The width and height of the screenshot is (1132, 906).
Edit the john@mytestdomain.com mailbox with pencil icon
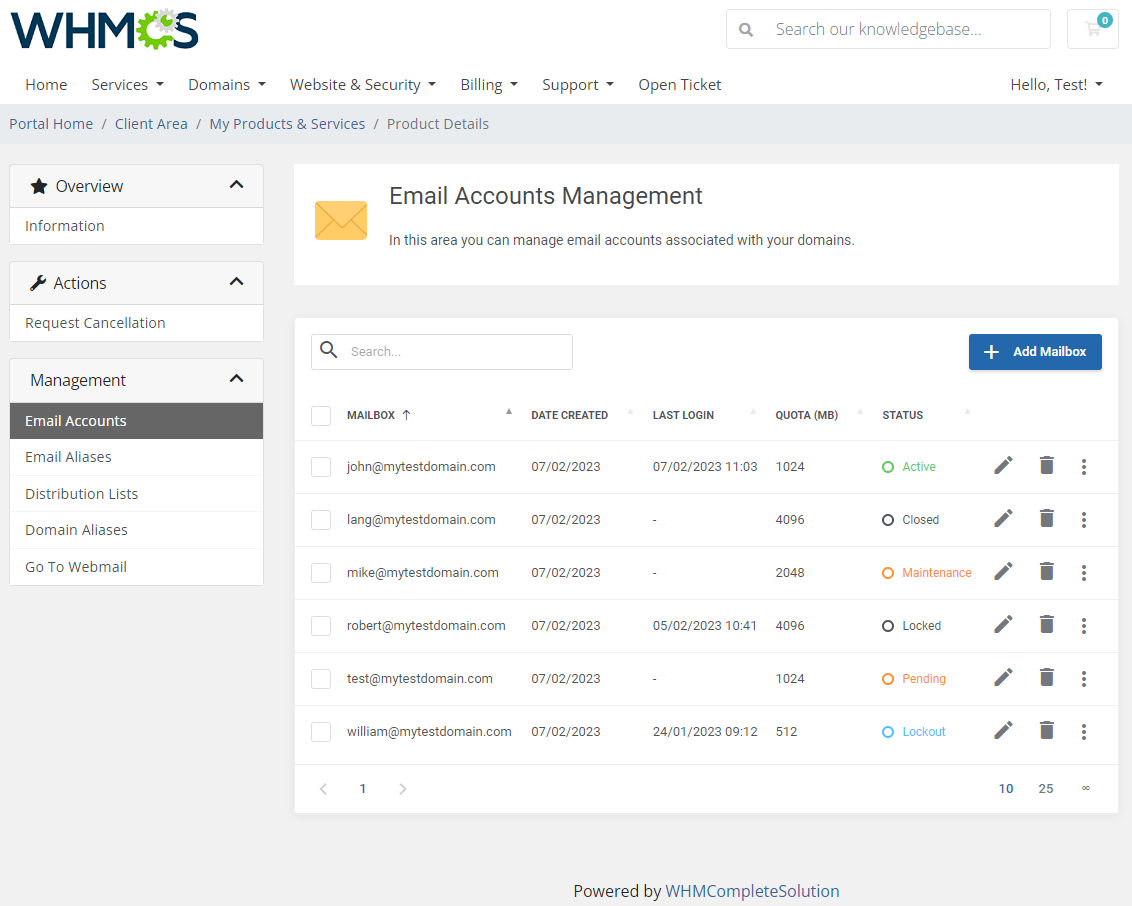click(1003, 466)
